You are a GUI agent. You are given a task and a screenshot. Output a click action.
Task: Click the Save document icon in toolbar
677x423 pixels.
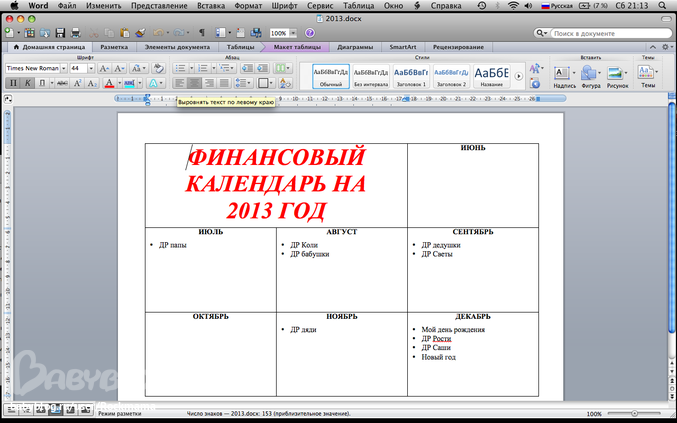click(x=61, y=33)
